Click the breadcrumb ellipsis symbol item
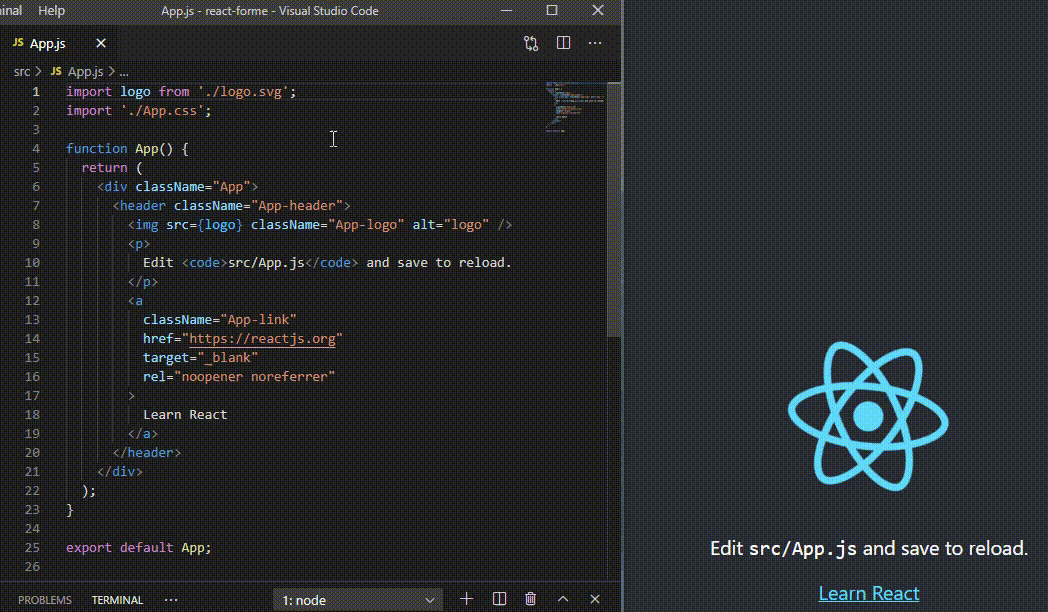This screenshot has width=1048, height=612. (124, 71)
